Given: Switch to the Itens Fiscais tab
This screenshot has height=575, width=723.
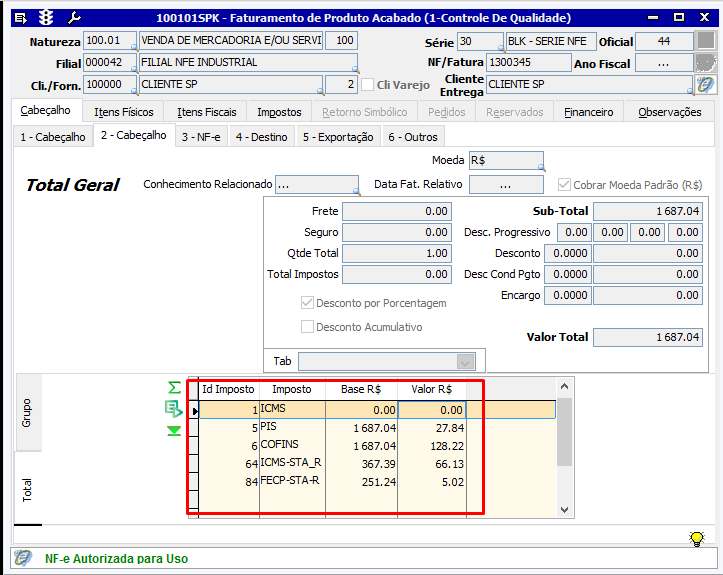Looking at the screenshot, I should [207, 112].
